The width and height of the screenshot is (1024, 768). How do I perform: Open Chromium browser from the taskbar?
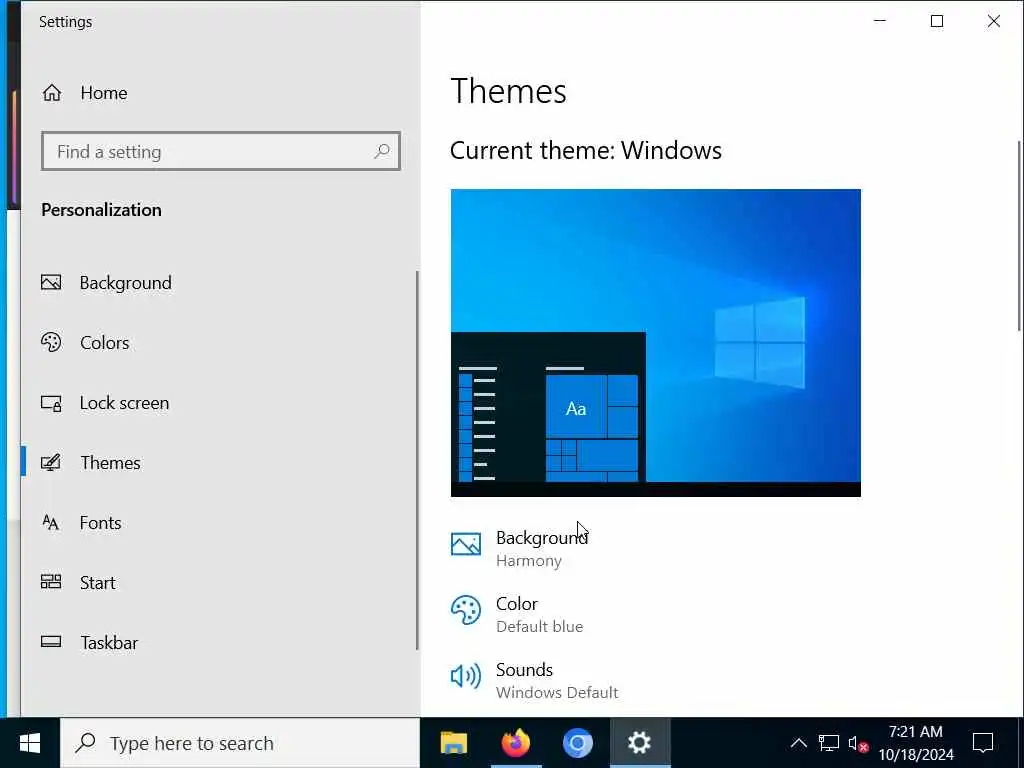[x=577, y=743]
